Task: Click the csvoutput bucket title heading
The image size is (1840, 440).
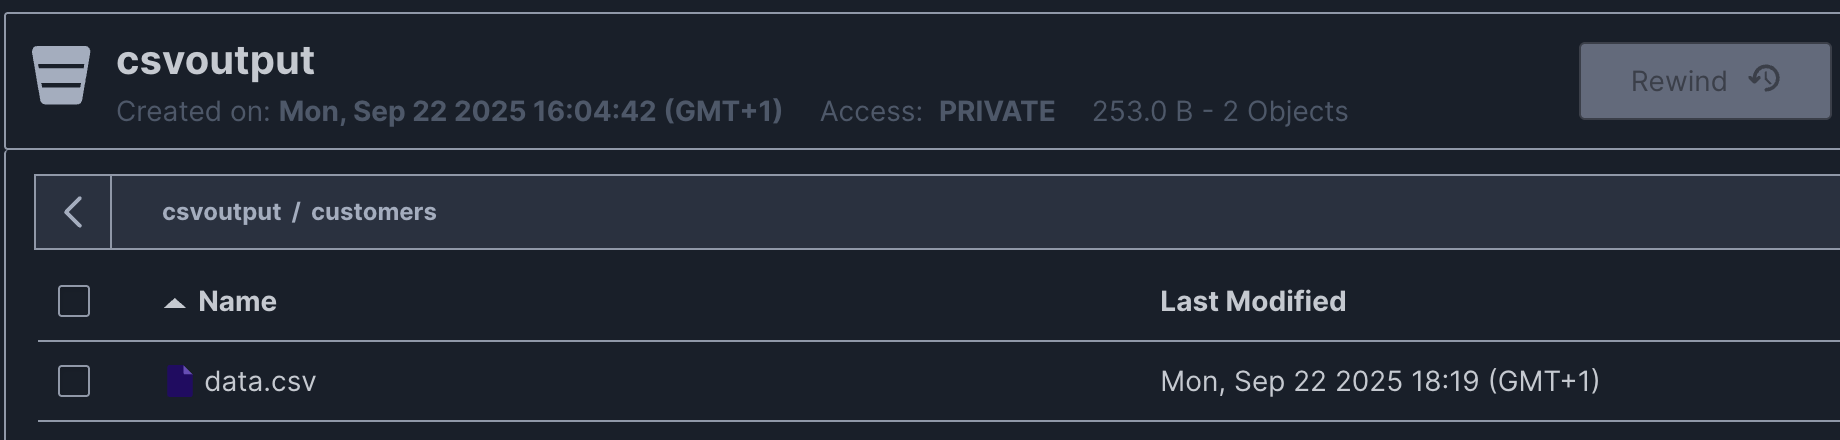Action: coord(215,61)
